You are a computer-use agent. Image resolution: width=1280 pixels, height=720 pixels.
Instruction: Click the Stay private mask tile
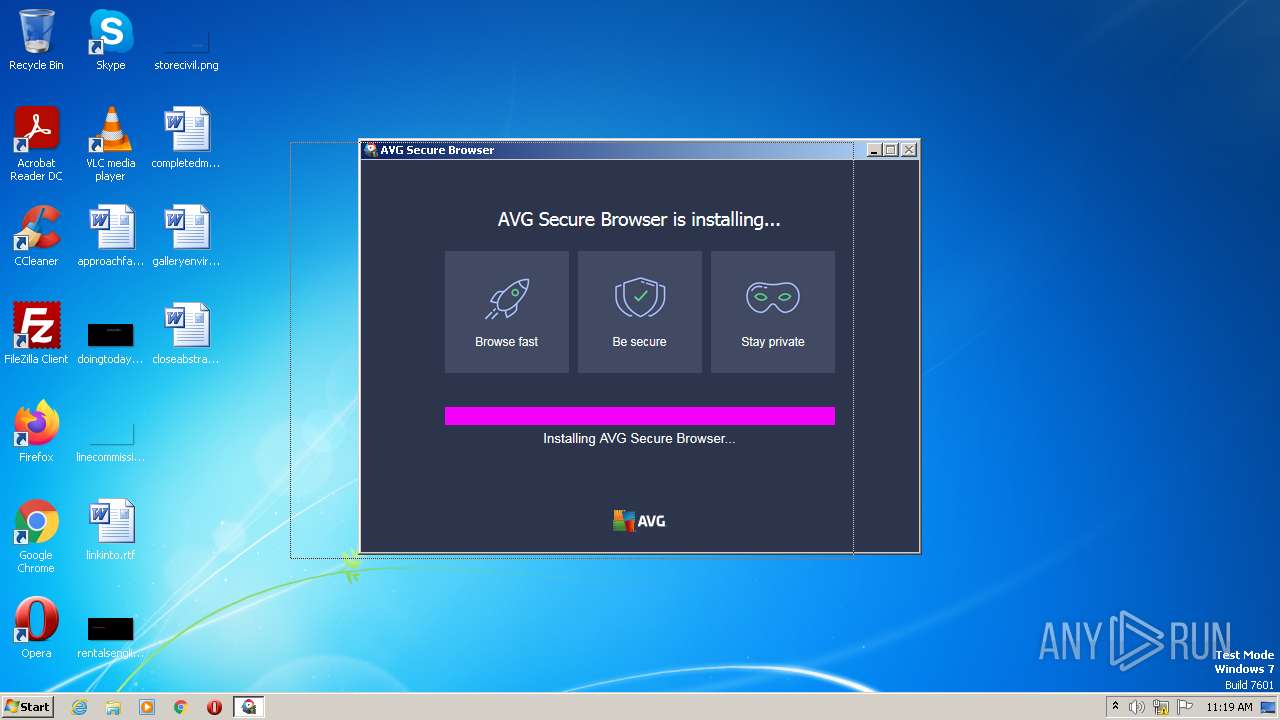(773, 312)
